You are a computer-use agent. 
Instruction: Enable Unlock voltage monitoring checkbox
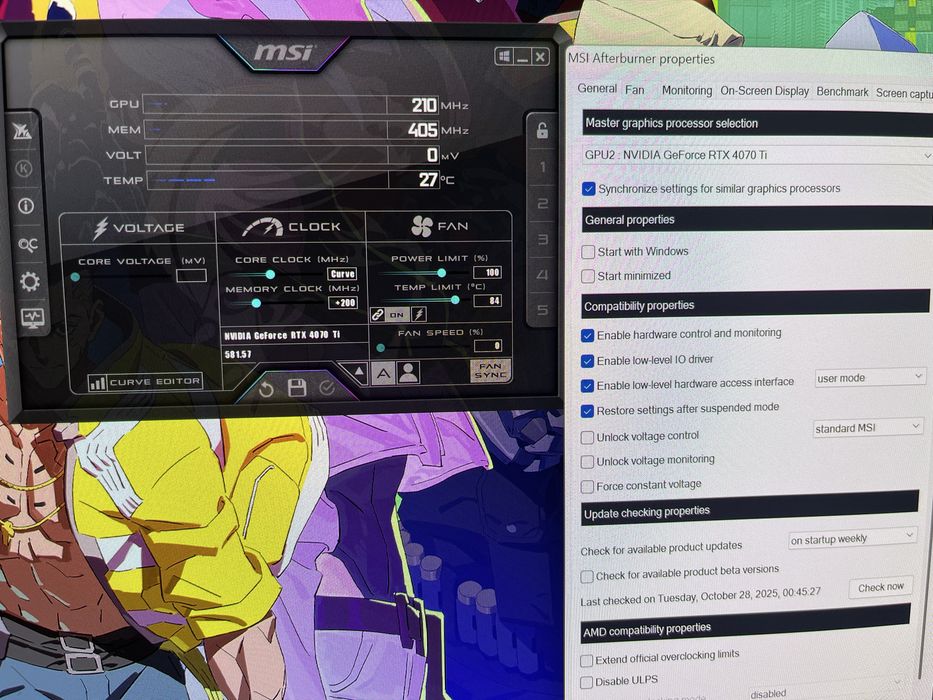click(587, 462)
